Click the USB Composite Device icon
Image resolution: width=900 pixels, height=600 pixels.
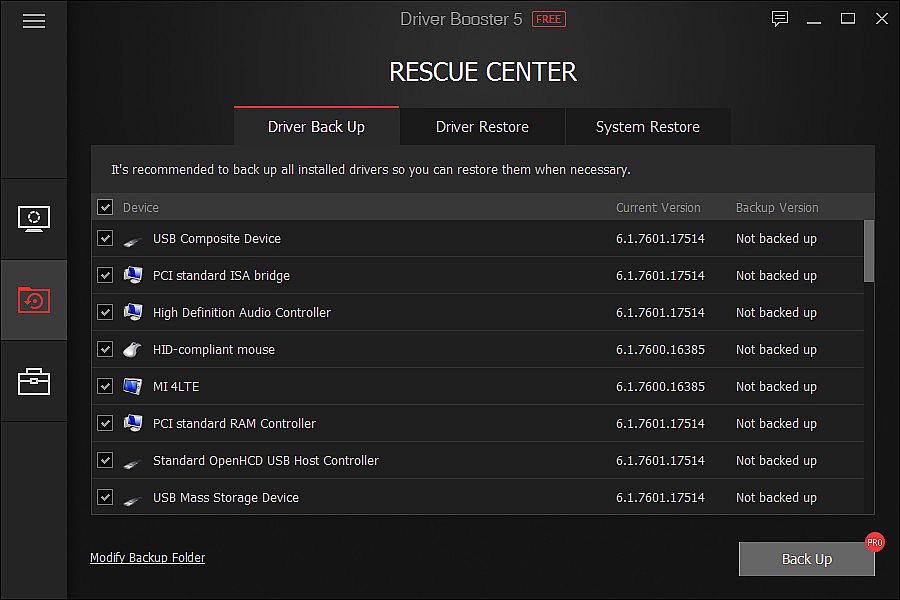[x=133, y=240]
